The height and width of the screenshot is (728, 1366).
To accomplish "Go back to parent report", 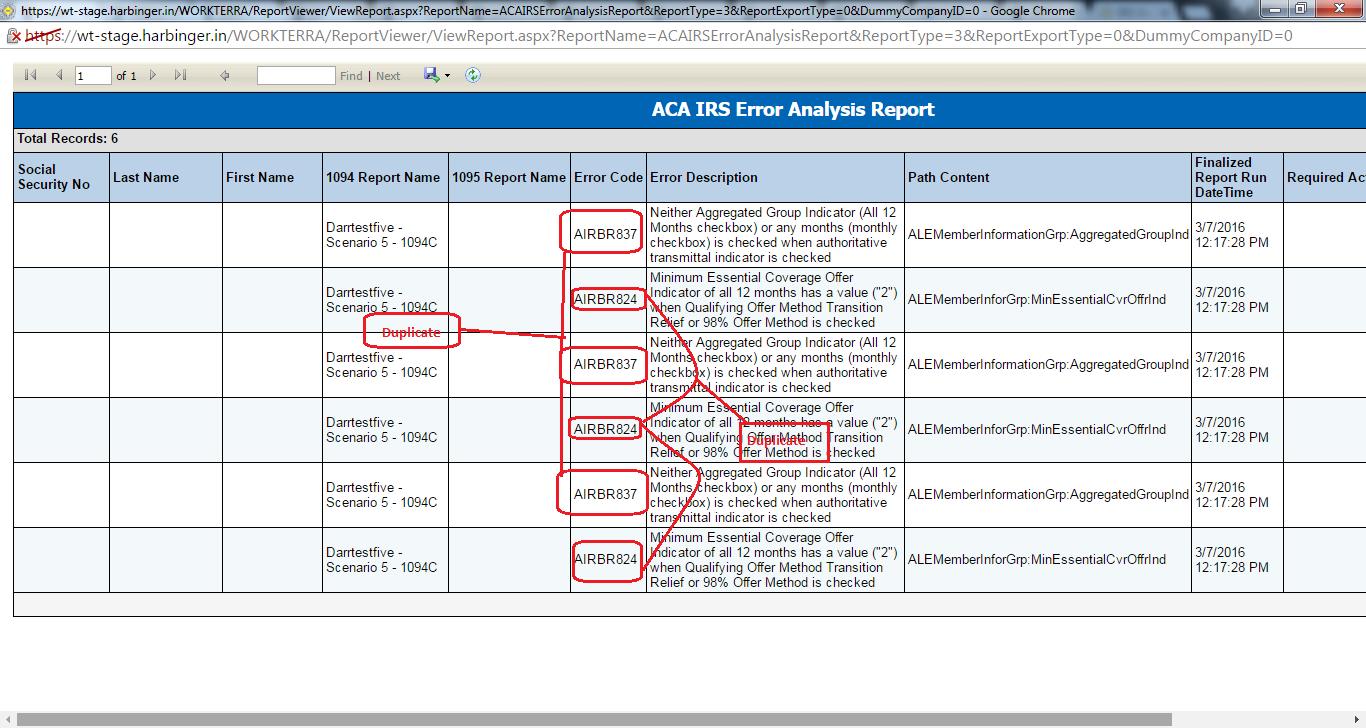I will click(x=225, y=75).
